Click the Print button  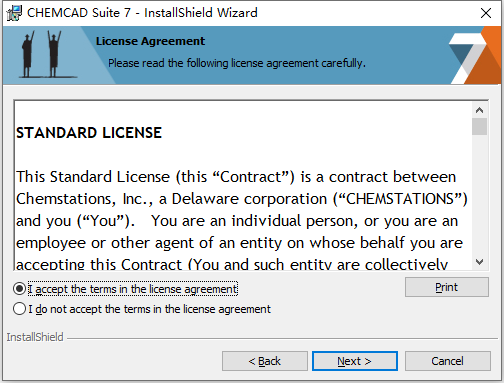447,287
